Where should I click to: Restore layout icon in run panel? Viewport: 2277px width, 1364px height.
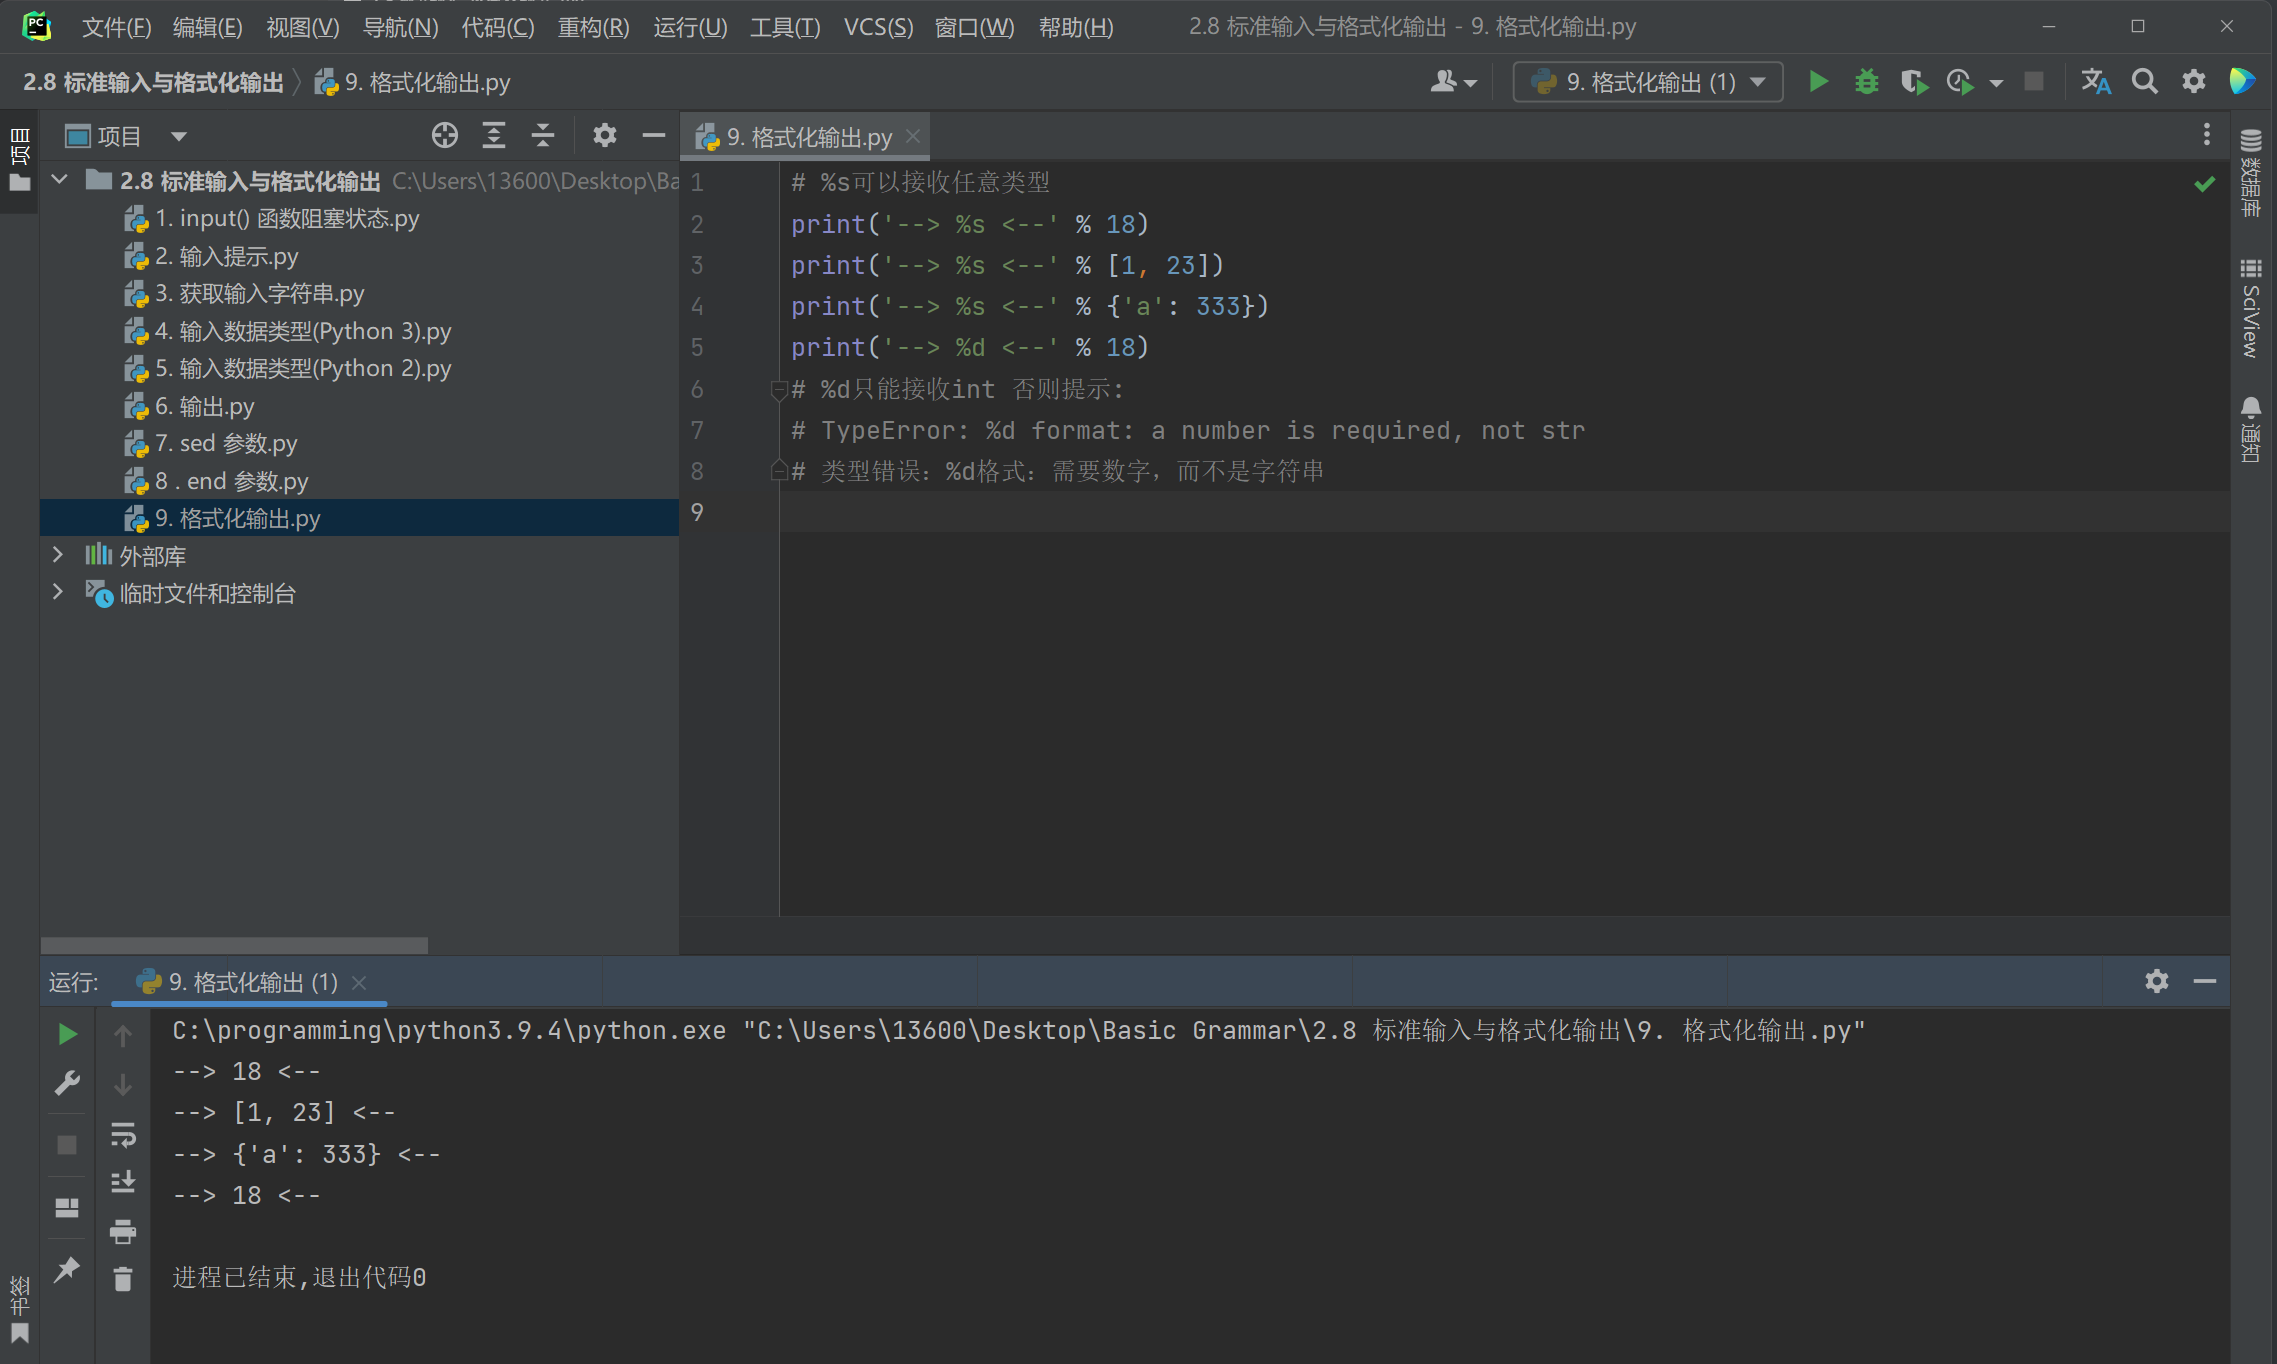67,1207
